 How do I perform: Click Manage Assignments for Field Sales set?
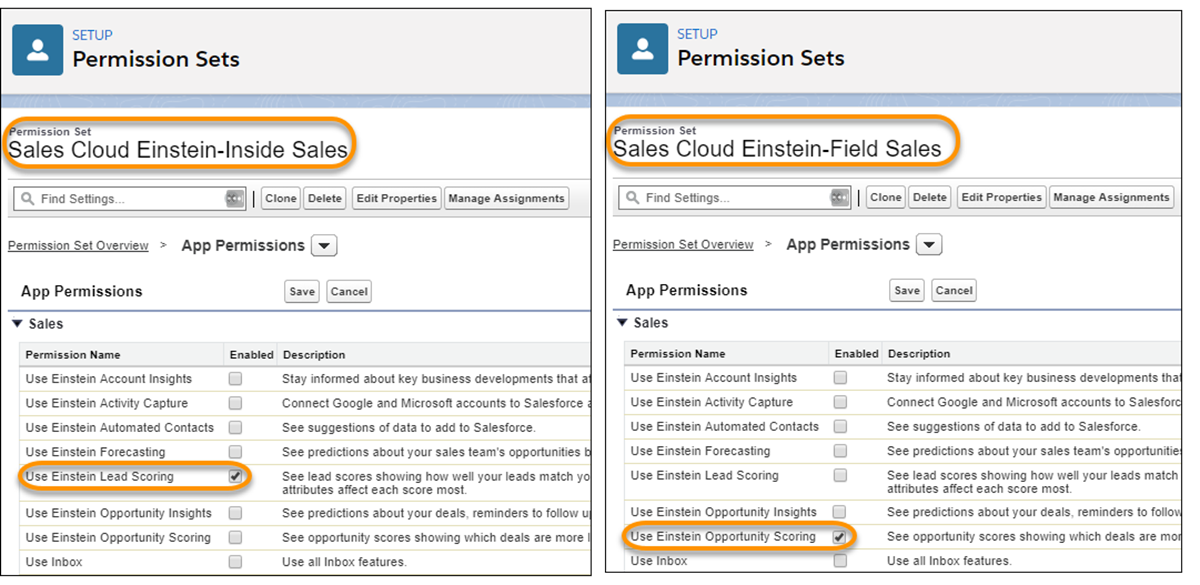tap(1112, 198)
